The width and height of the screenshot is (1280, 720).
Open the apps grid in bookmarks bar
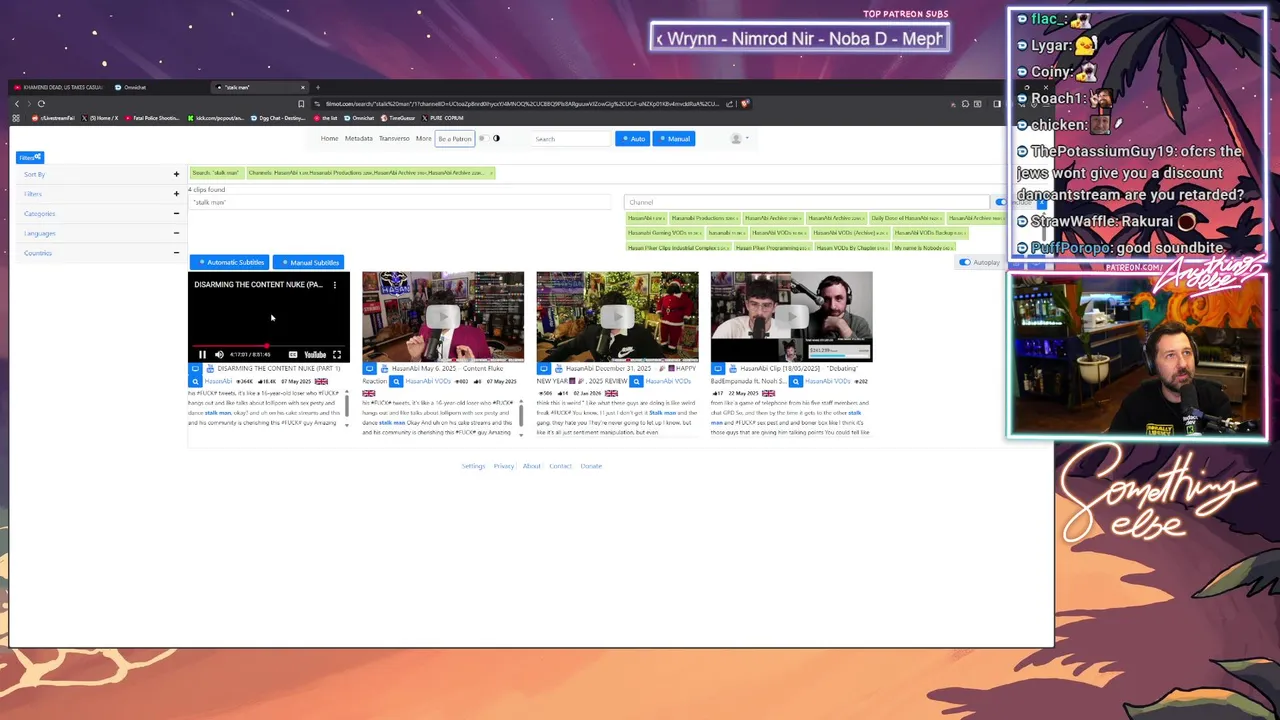(x=15, y=118)
